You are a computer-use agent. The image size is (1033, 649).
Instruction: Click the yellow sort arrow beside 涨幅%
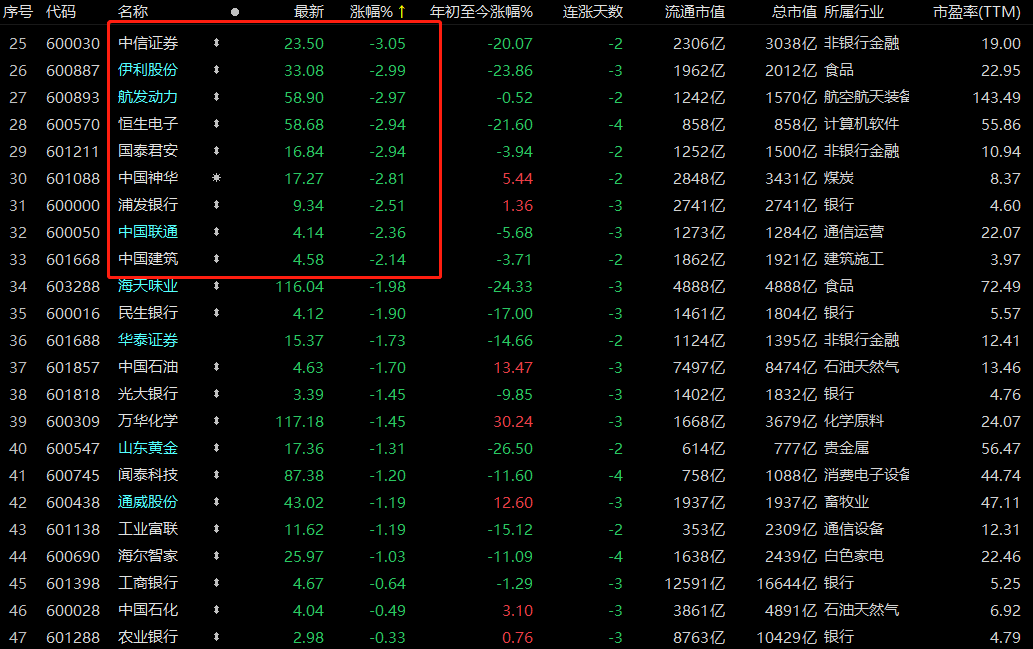(x=401, y=11)
